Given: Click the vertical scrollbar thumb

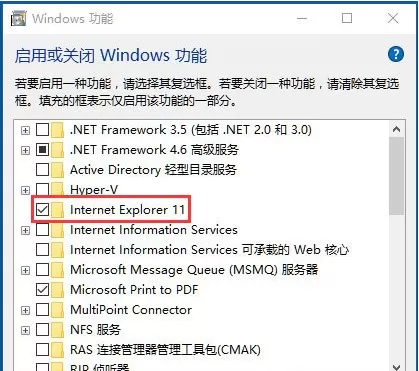Looking at the screenshot, I should pyautogui.click(x=396, y=176).
